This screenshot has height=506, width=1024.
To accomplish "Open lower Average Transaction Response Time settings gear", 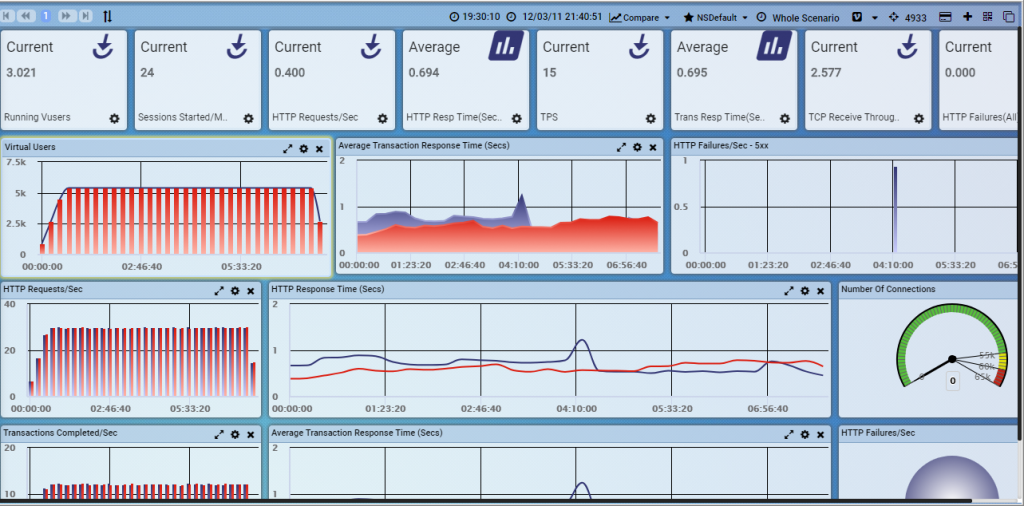I will click(x=805, y=434).
